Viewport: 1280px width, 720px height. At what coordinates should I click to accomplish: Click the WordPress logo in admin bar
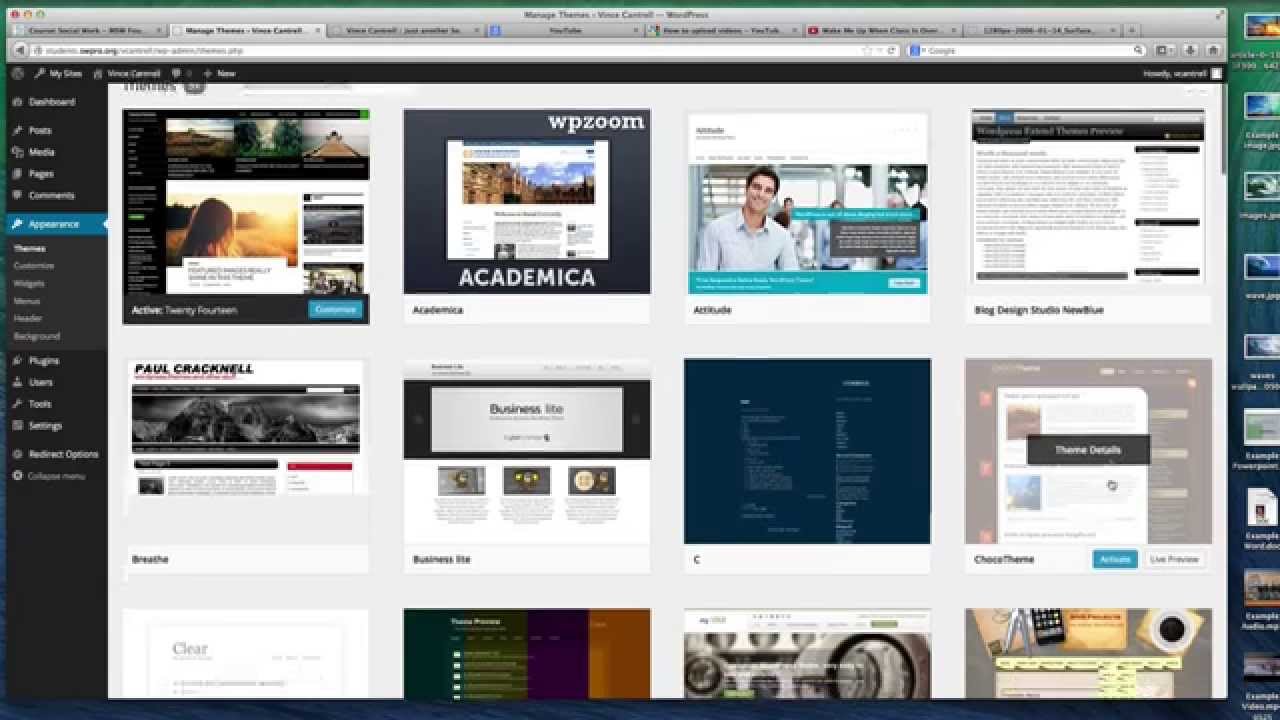coord(18,73)
